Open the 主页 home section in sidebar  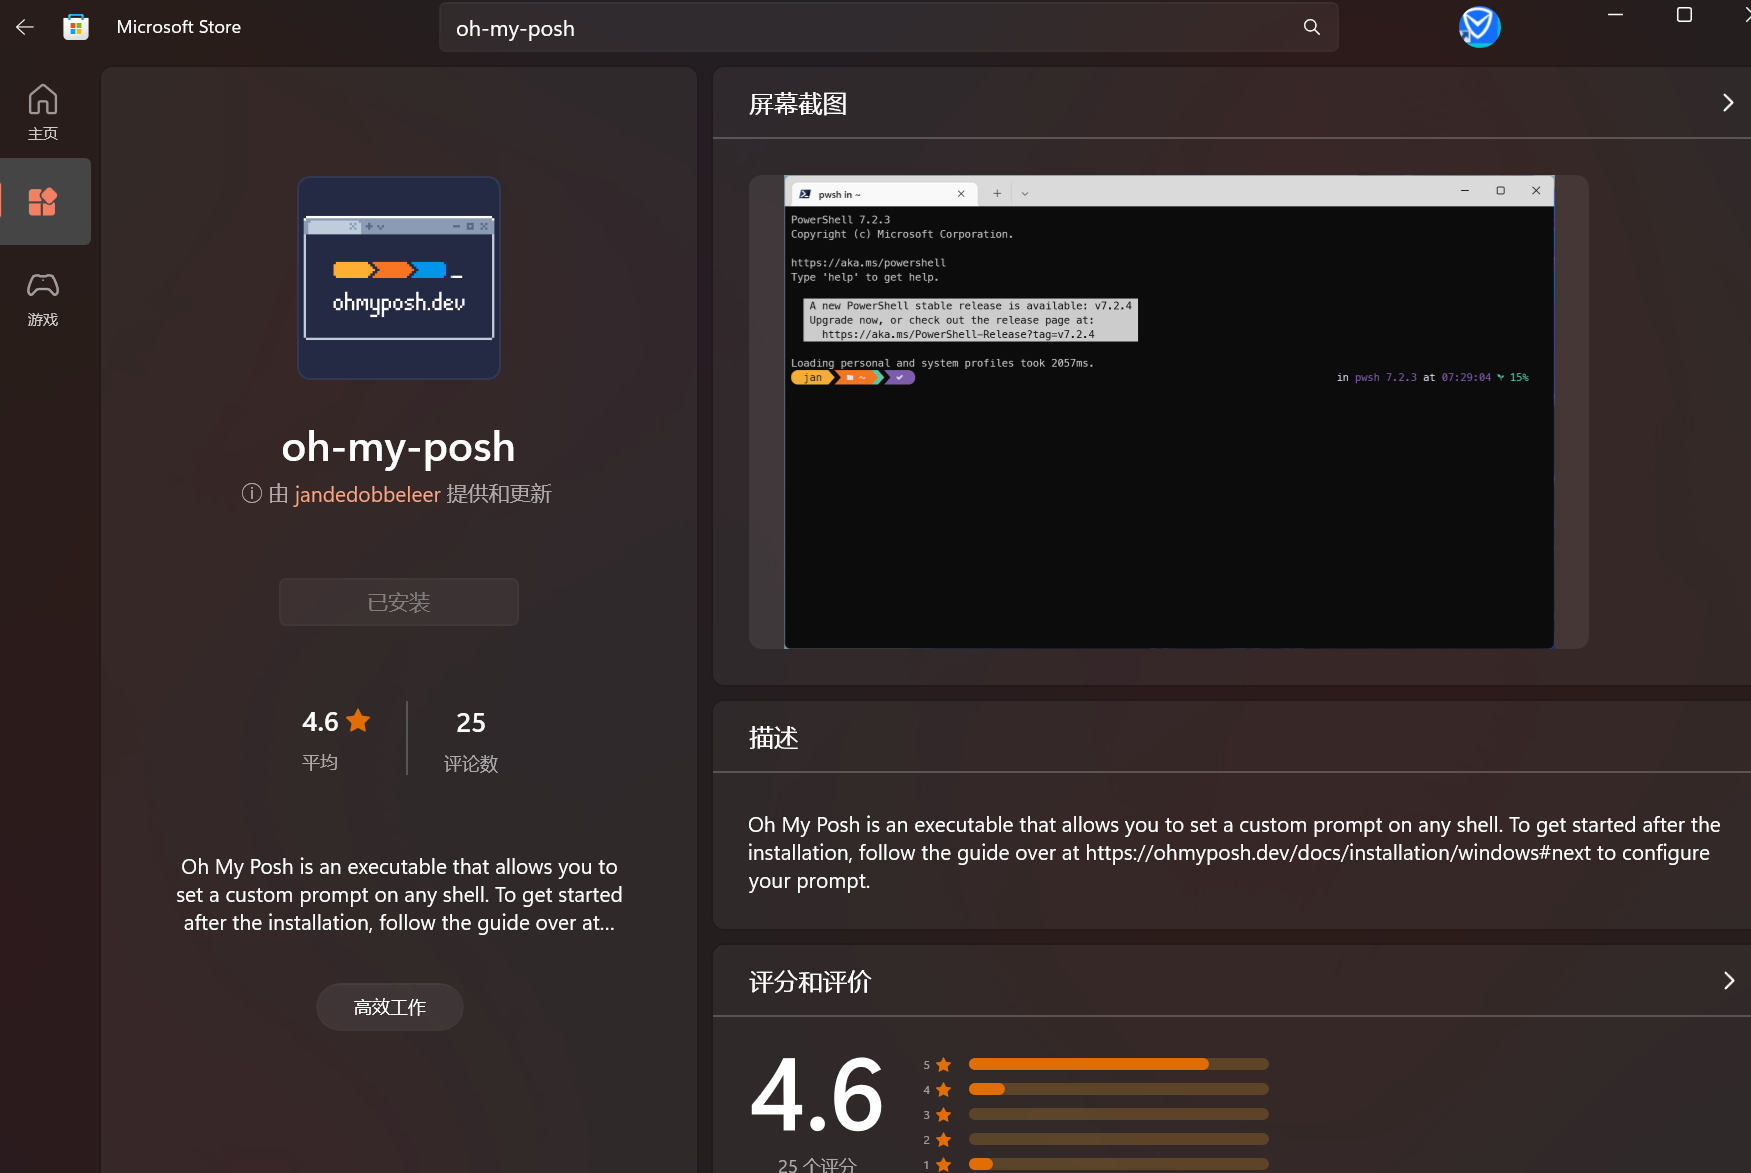point(43,111)
